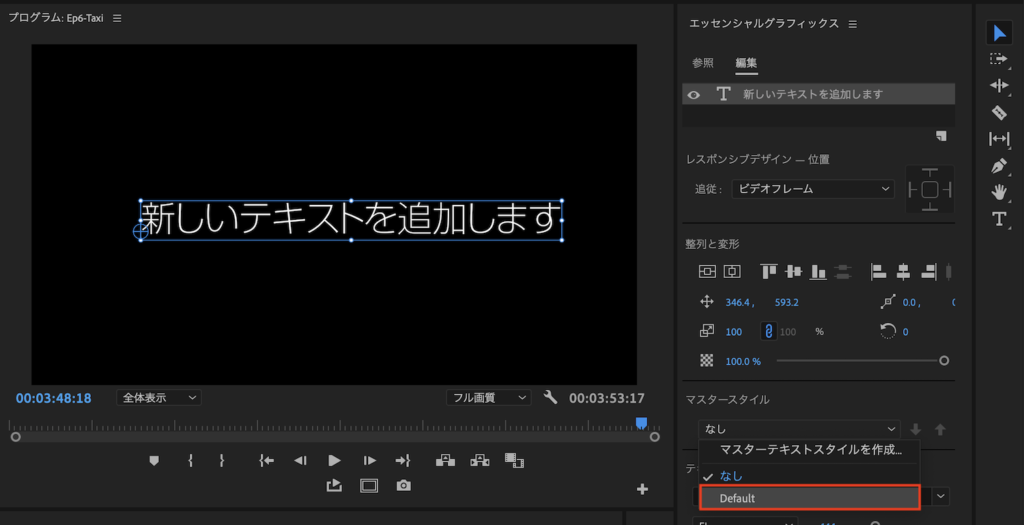Click the Align Right icon
The height and width of the screenshot is (525, 1024).
coord(929,272)
